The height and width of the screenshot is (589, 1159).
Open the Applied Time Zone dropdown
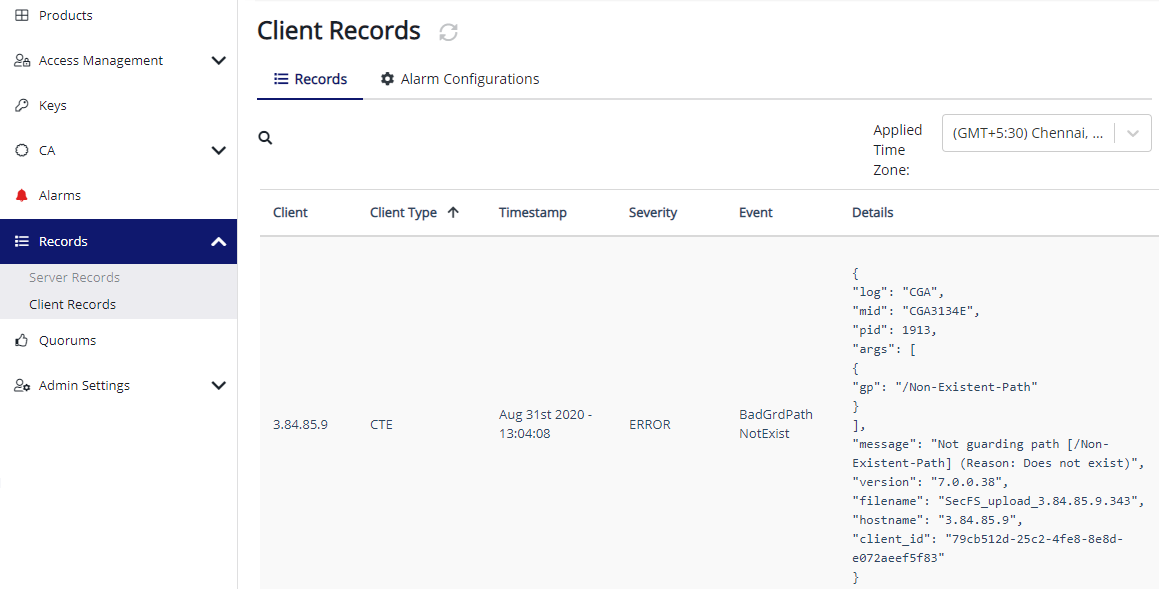pos(1046,132)
